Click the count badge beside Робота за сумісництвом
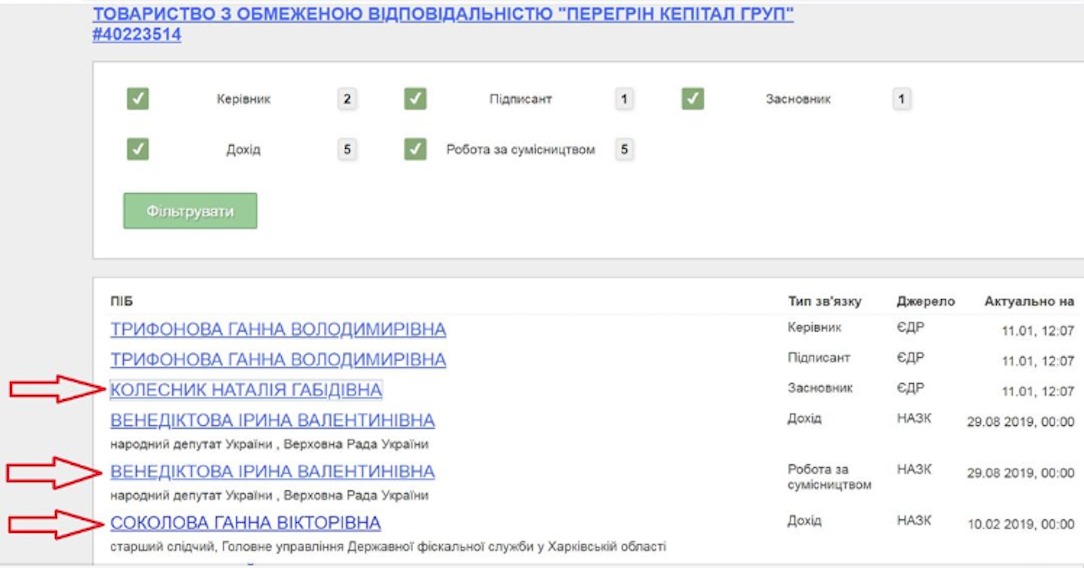The height and width of the screenshot is (568, 1084). pos(624,150)
